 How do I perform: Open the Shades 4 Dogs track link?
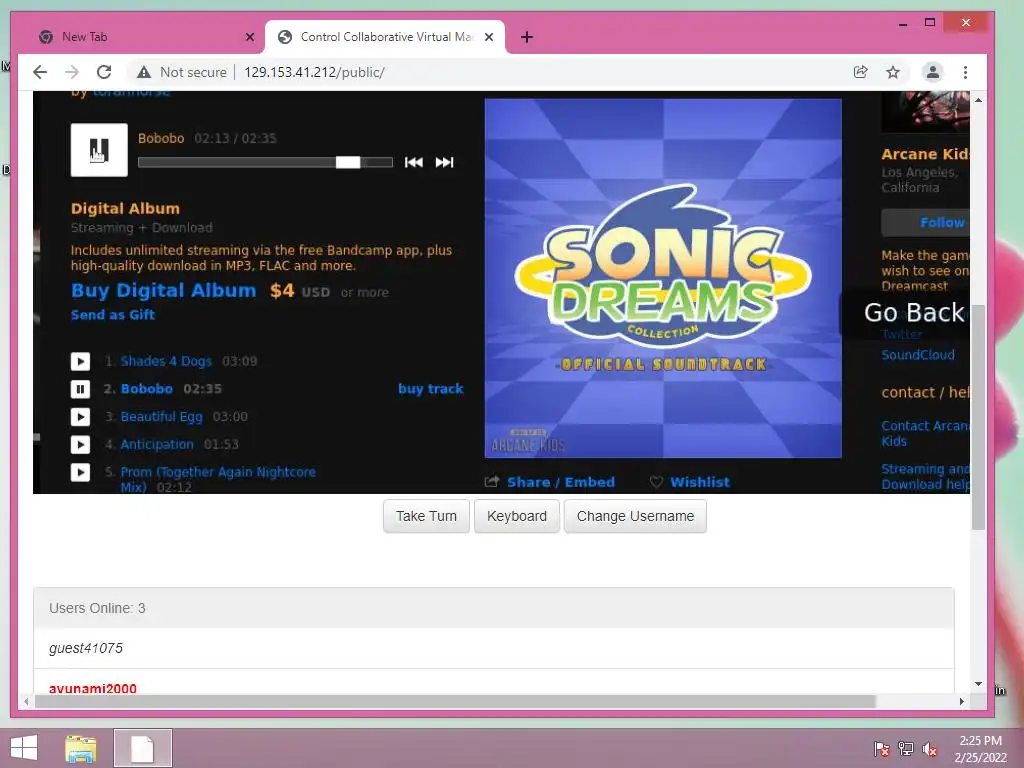point(166,361)
